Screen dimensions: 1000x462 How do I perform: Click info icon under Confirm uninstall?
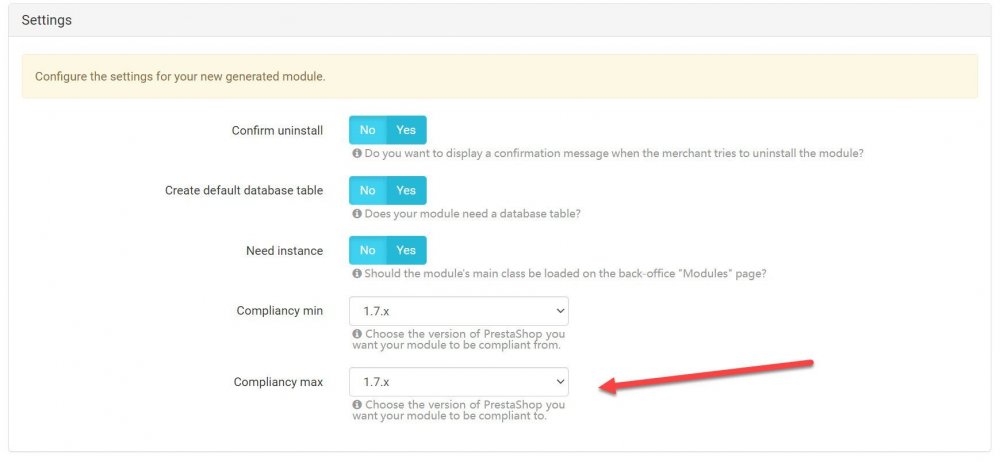tap(357, 154)
